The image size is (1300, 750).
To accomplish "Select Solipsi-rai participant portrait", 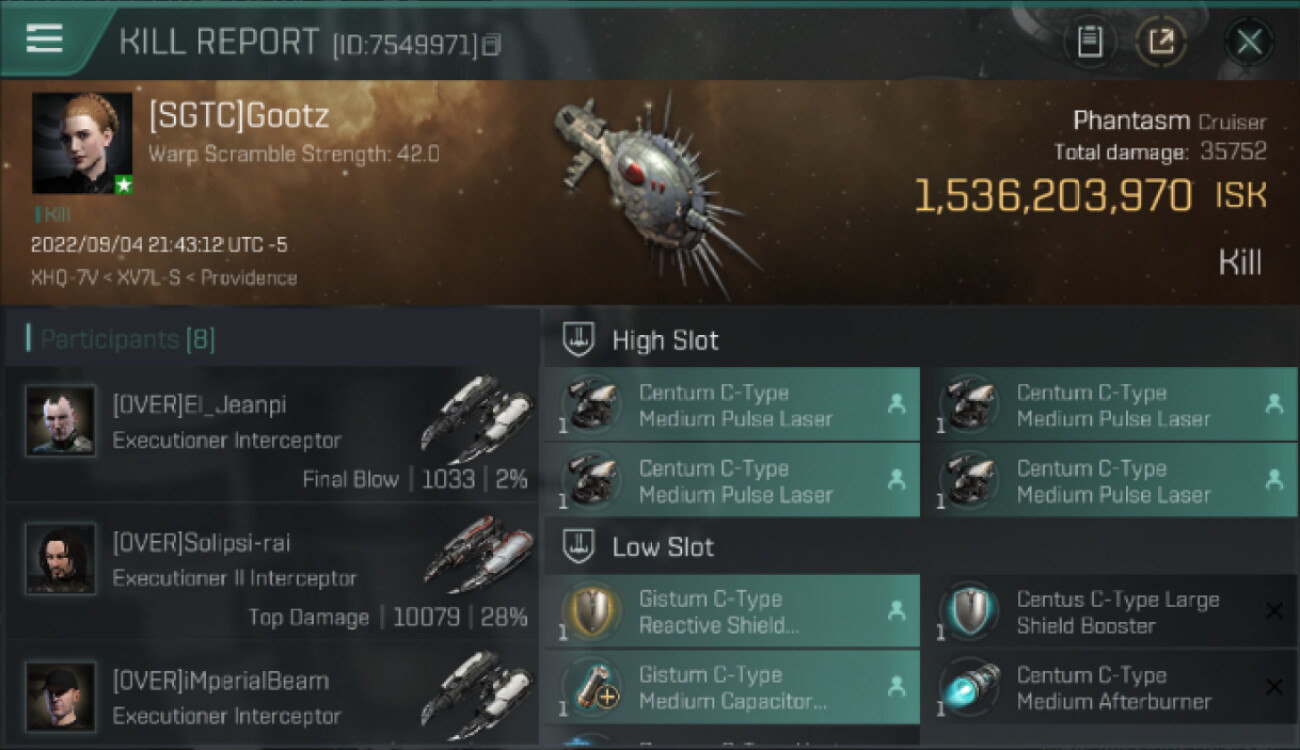I will (x=60, y=559).
